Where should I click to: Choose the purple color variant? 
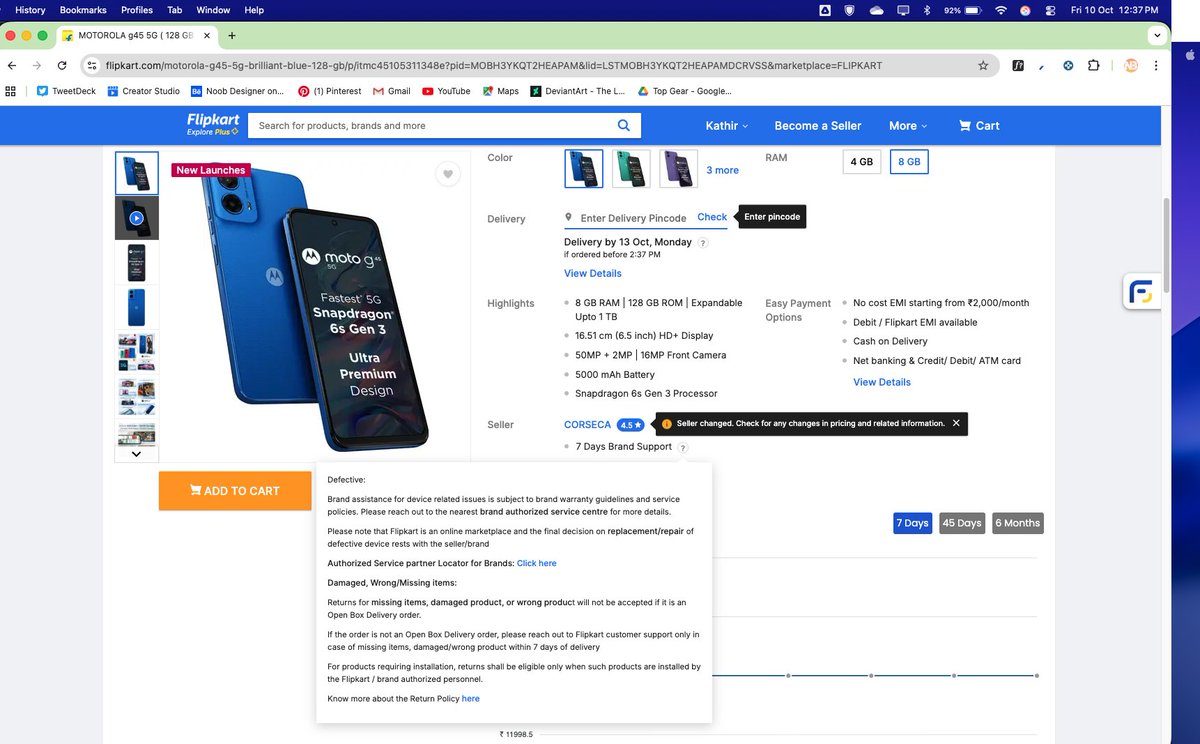coord(678,169)
